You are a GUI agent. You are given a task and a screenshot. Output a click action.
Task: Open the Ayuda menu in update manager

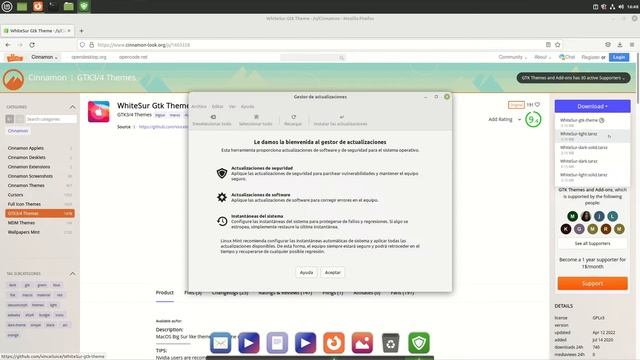pyautogui.click(x=247, y=107)
